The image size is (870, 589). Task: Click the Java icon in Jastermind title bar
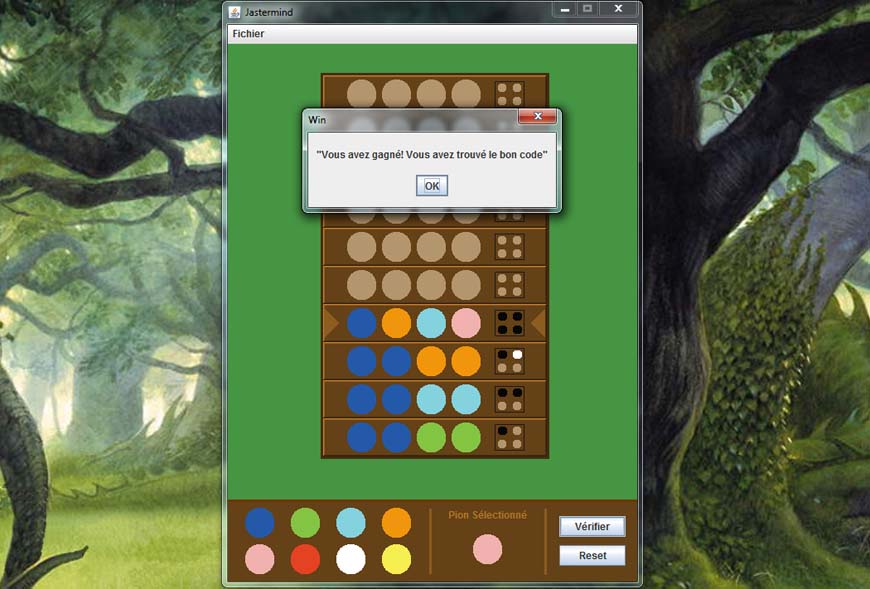tap(235, 12)
